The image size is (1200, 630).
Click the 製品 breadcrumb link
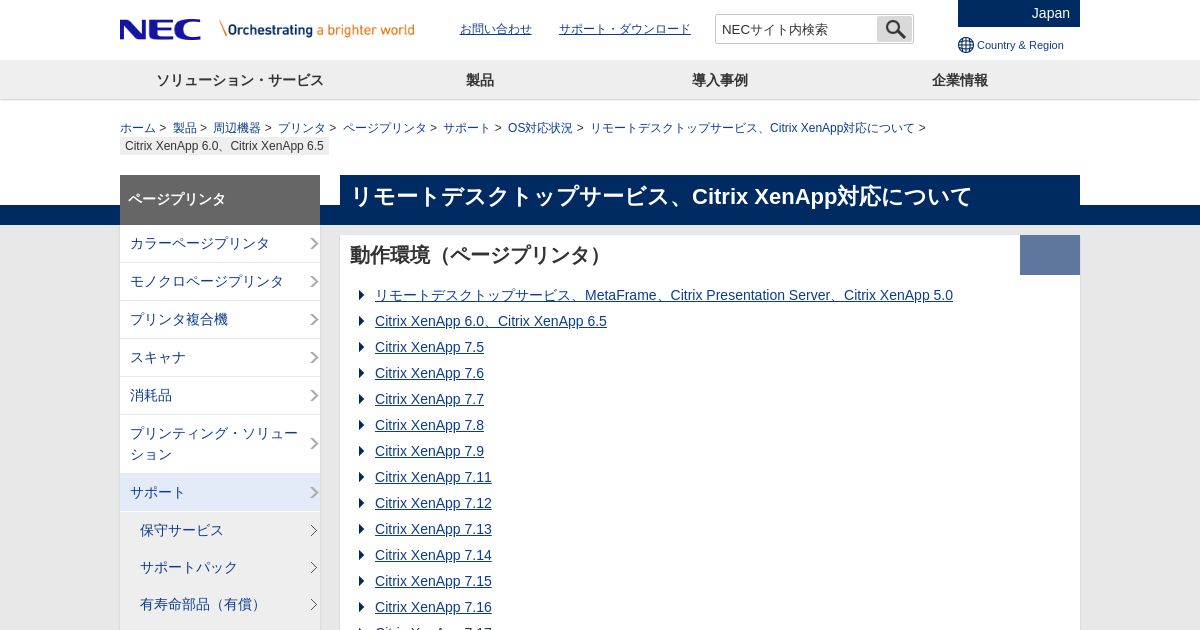(185, 128)
